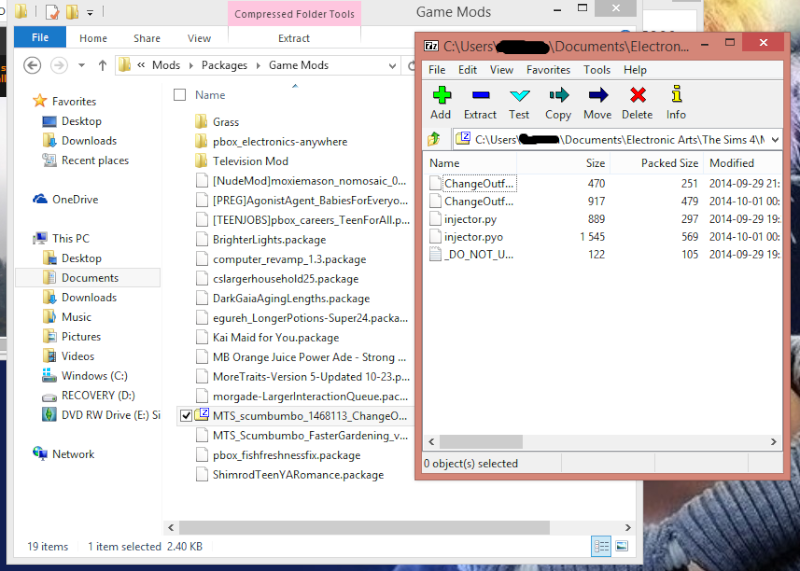800x571 pixels.
Task: Select the pbox_electronics-anywhere folder
Action: [280, 141]
